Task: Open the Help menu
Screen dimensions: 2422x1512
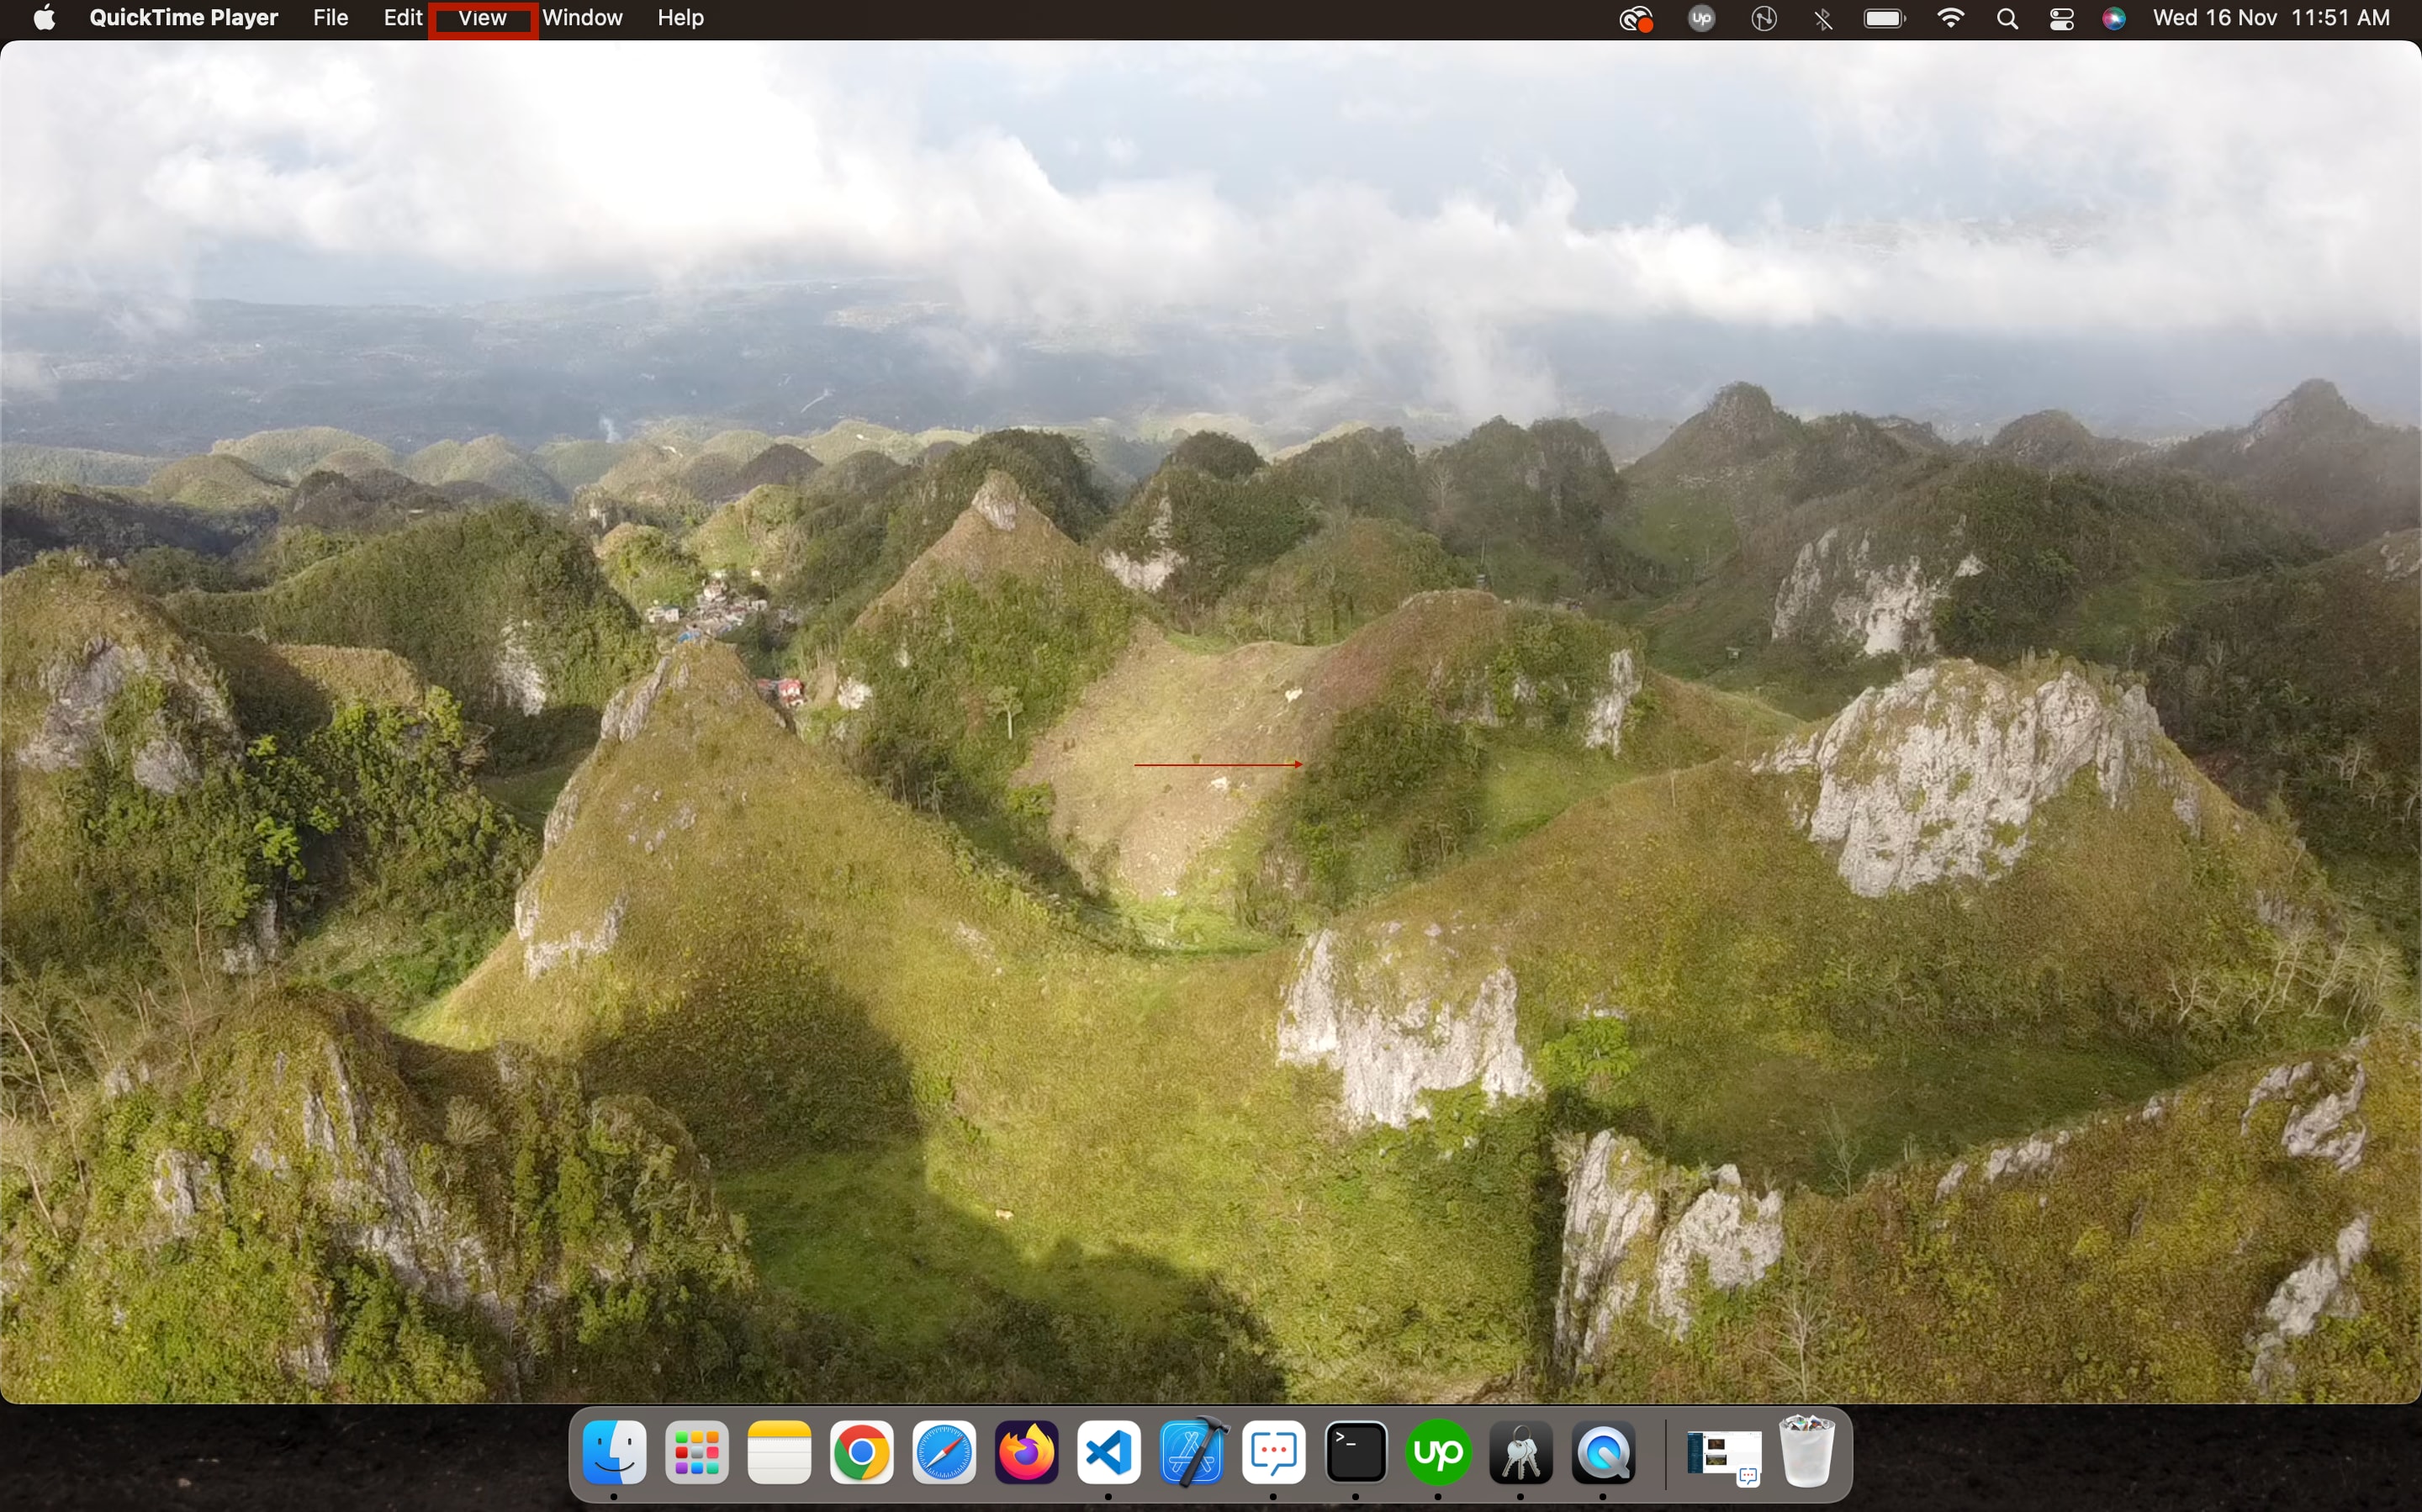Action: click(680, 18)
